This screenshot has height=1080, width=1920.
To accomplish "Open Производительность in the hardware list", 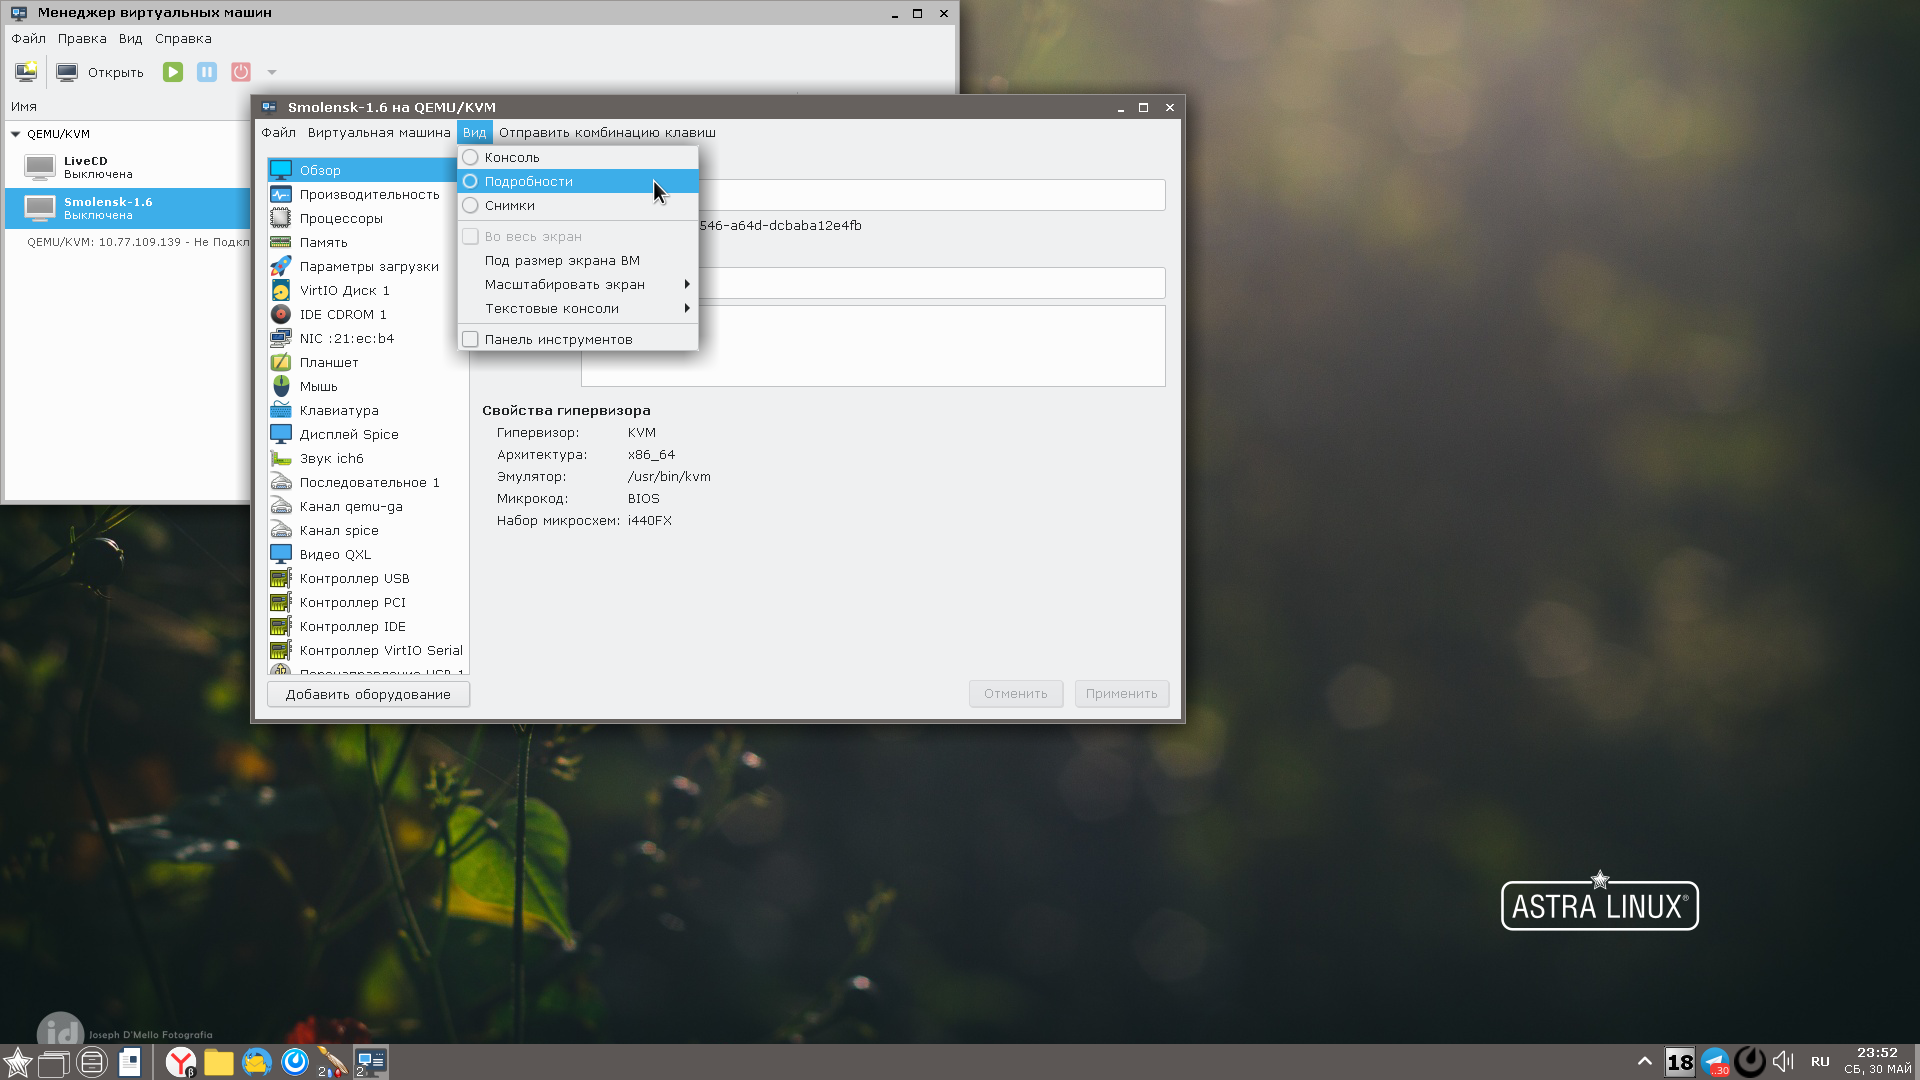I will tap(368, 194).
